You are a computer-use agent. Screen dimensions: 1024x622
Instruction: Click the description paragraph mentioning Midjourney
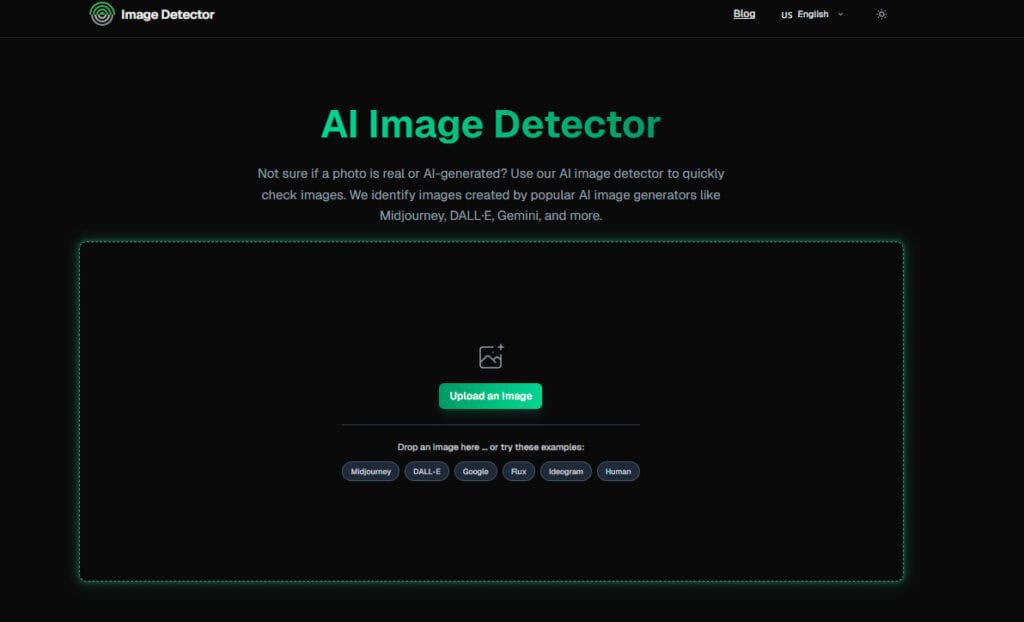(x=490, y=194)
